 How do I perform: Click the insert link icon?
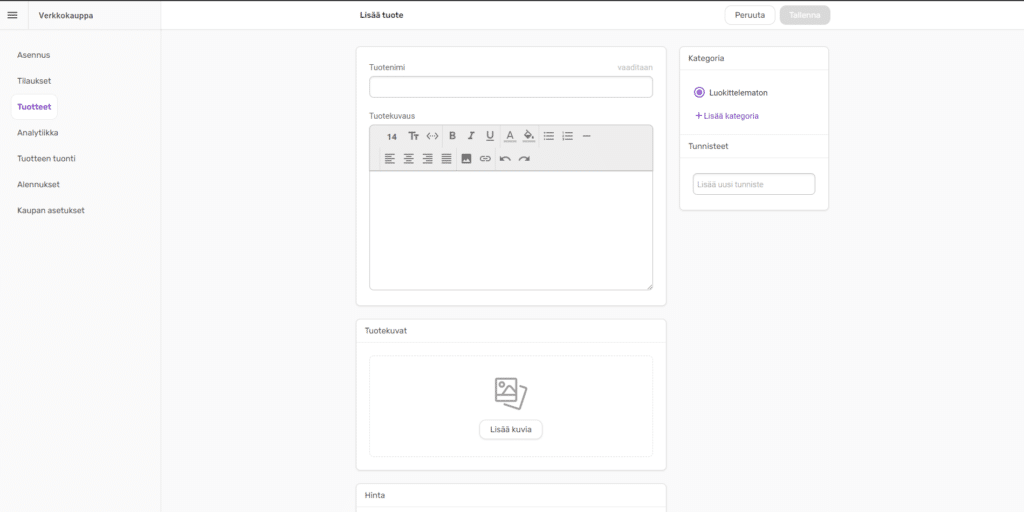(485, 159)
